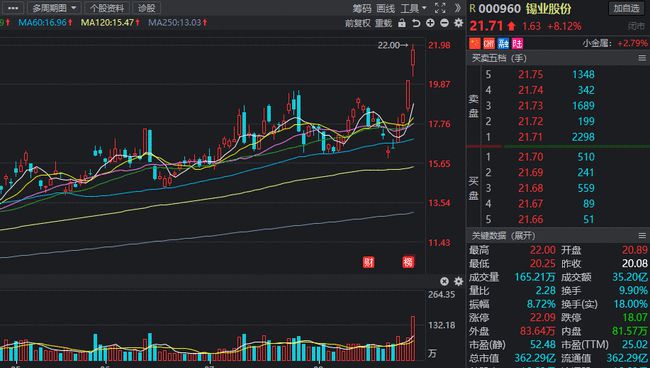Open volume panel settings gear
Screen dimensions: 650x368
coord(458,281)
